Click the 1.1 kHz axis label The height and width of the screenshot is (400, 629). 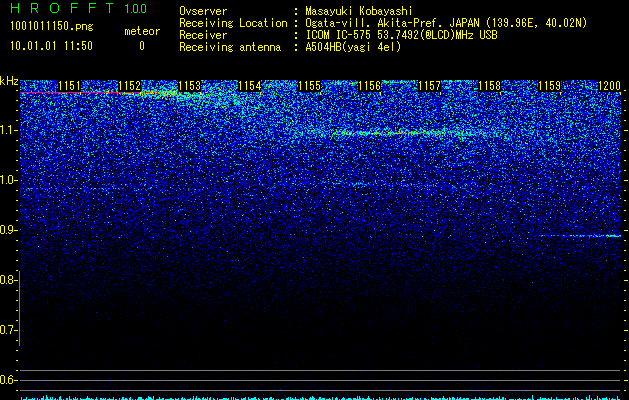(x=8, y=130)
